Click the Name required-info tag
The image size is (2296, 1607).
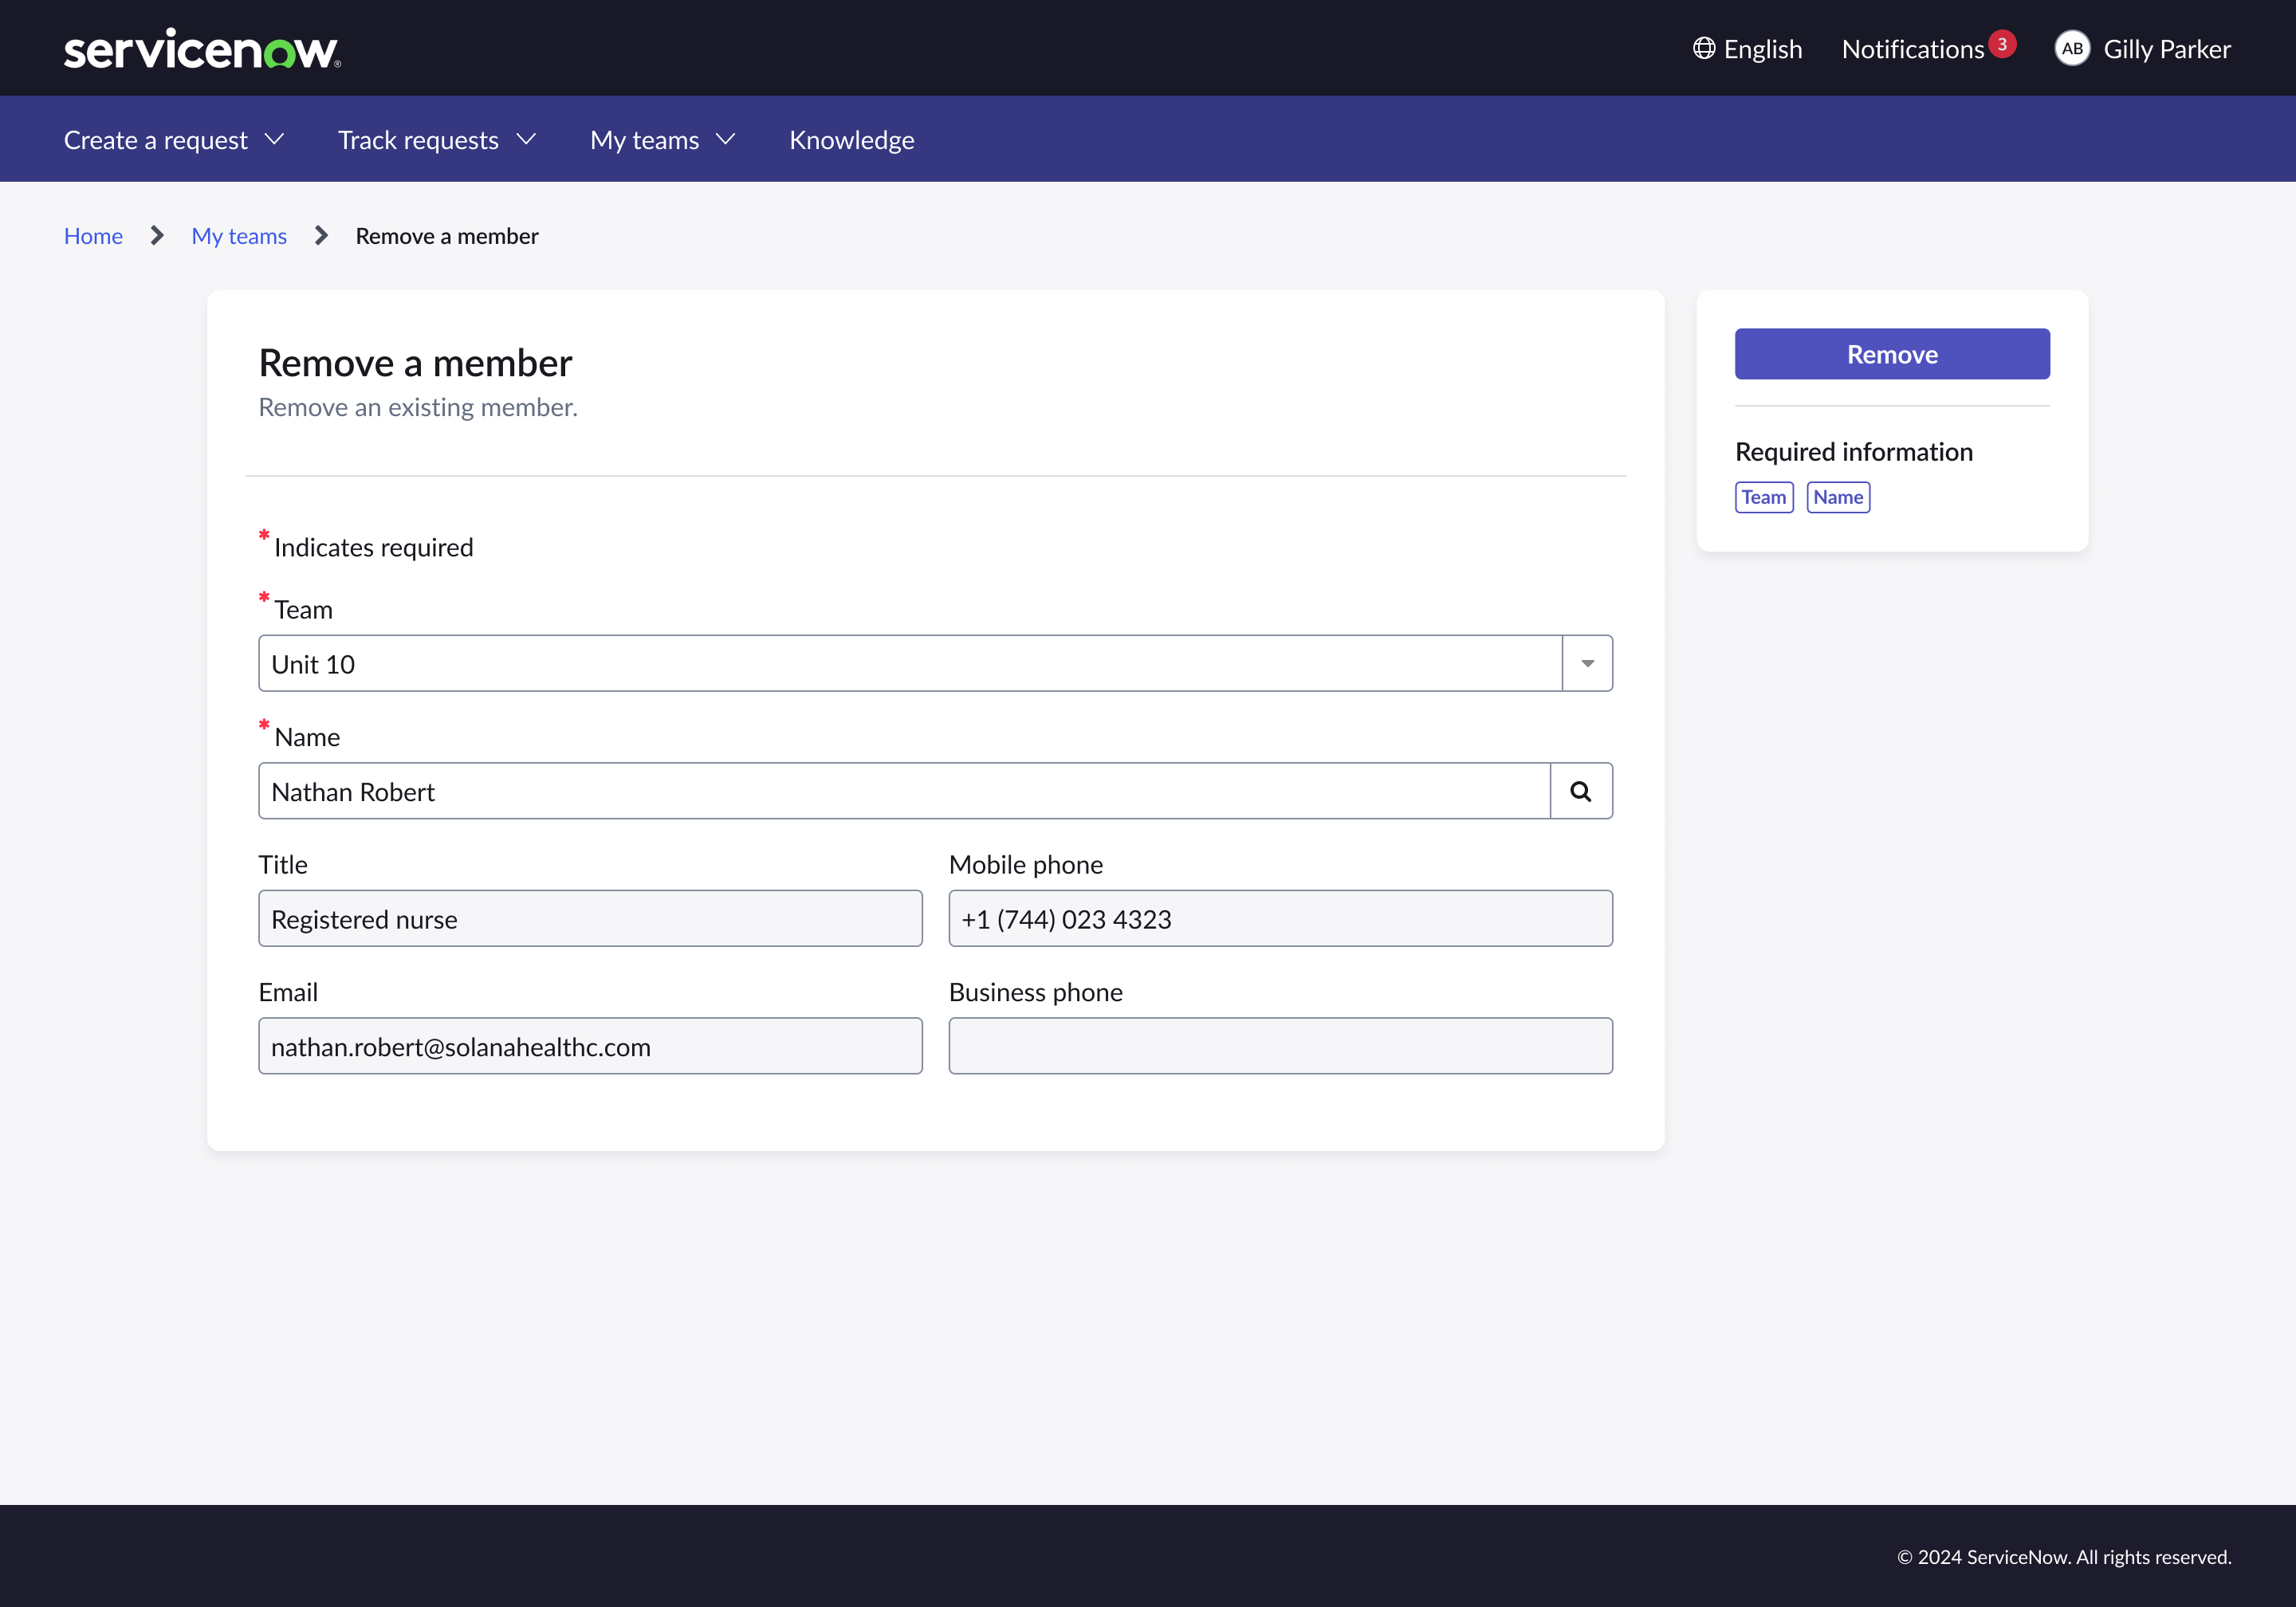(x=1838, y=497)
